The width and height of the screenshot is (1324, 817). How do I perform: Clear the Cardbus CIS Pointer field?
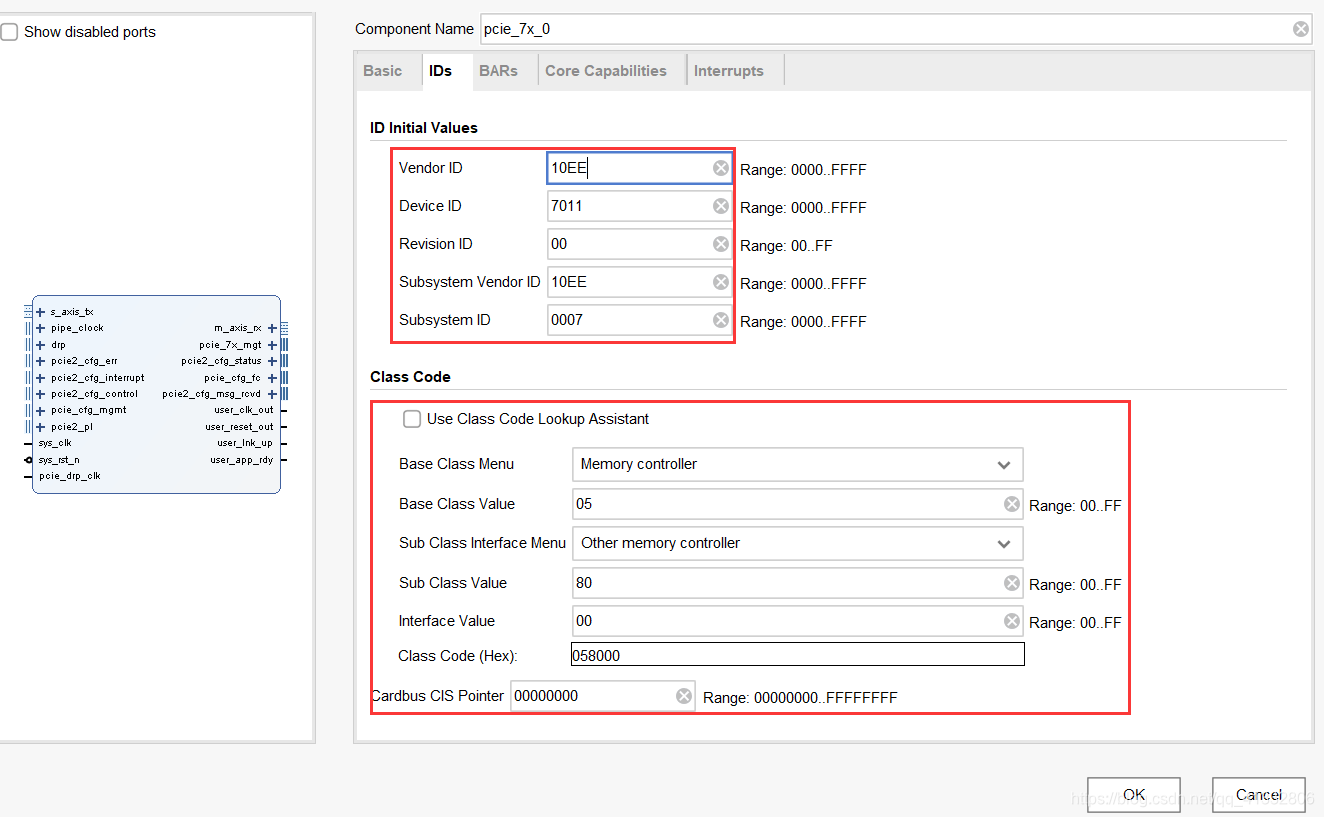[x=684, y=696]
